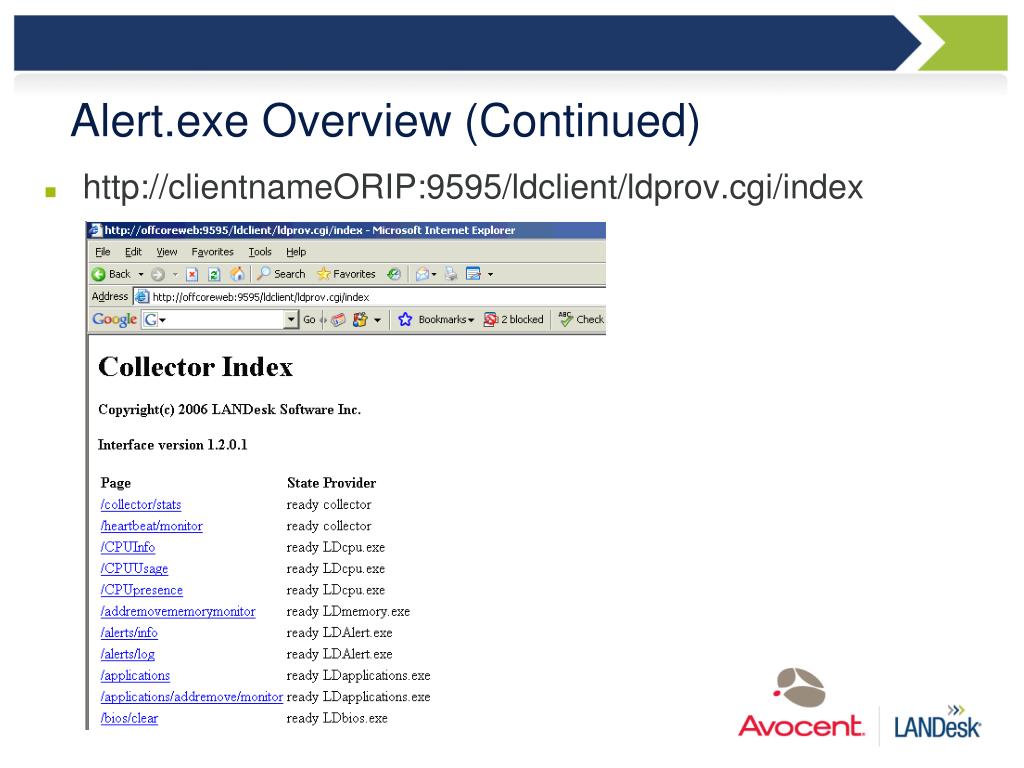
Task: Open the Favorites star toolbar button
Action: [346, 274]
